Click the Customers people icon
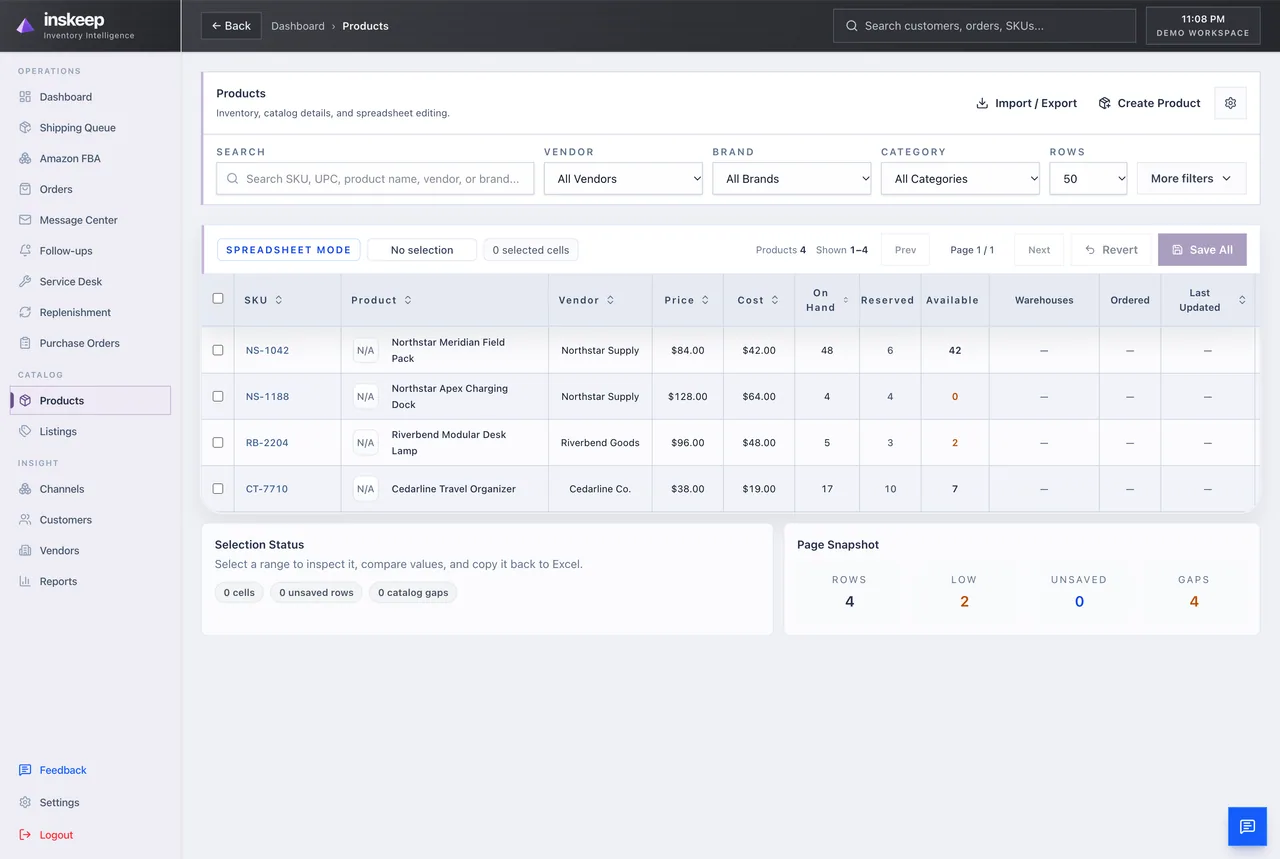1280x859 pixels. [x=25, y=520]
